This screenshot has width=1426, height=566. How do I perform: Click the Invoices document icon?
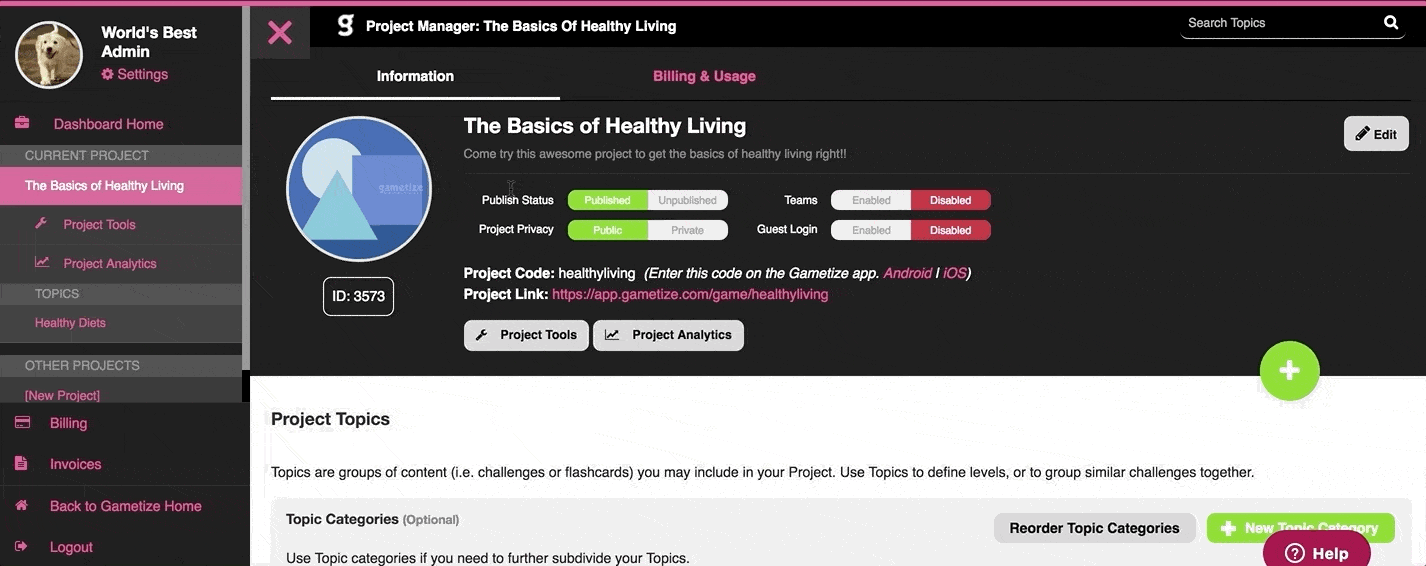[21, 464]
